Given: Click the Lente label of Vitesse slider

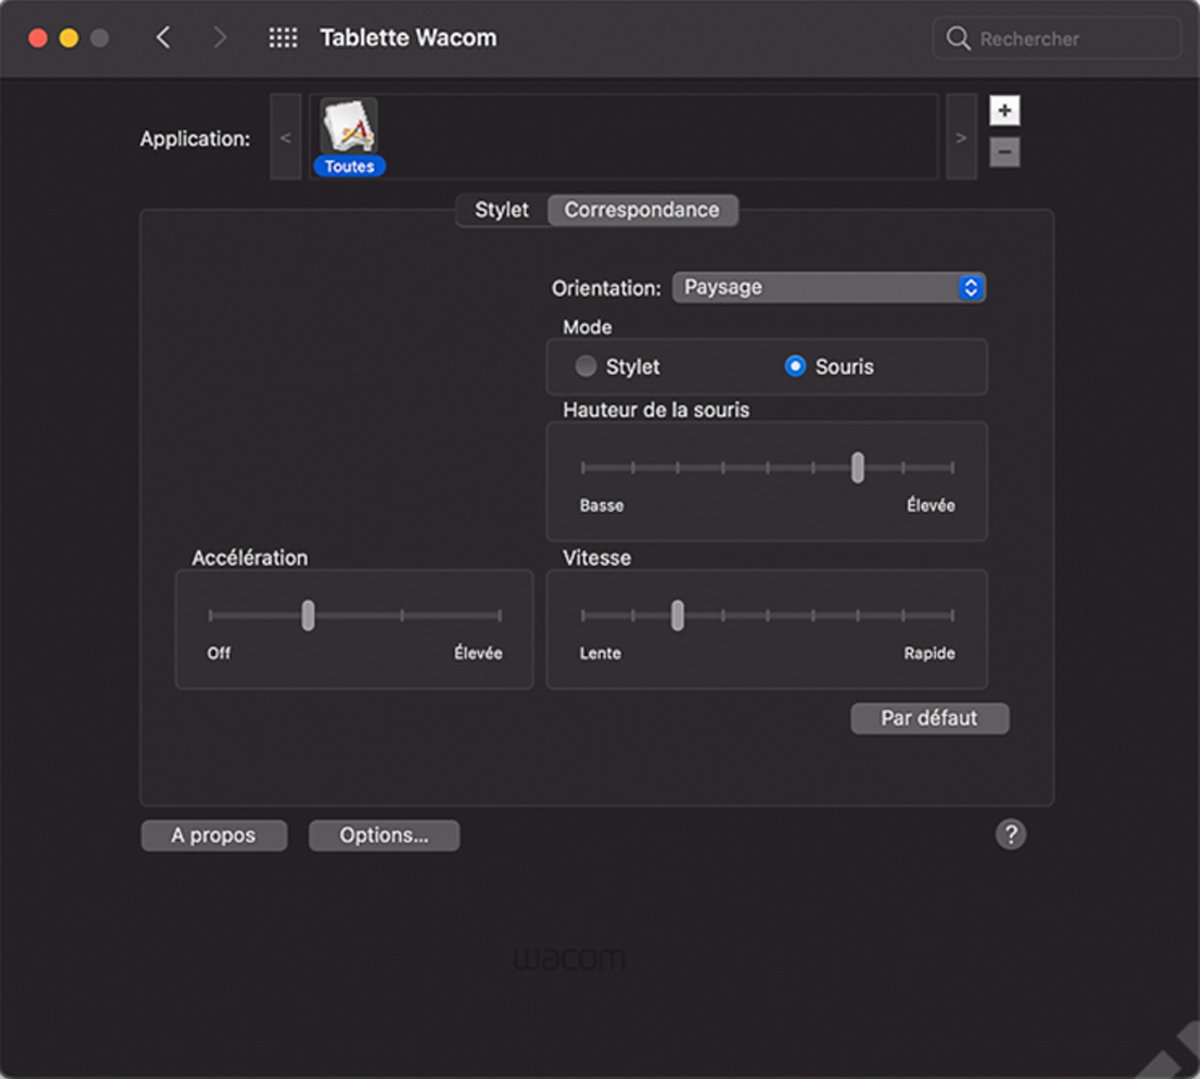Looking at the screenshot, I should click(x=600, y=653).
